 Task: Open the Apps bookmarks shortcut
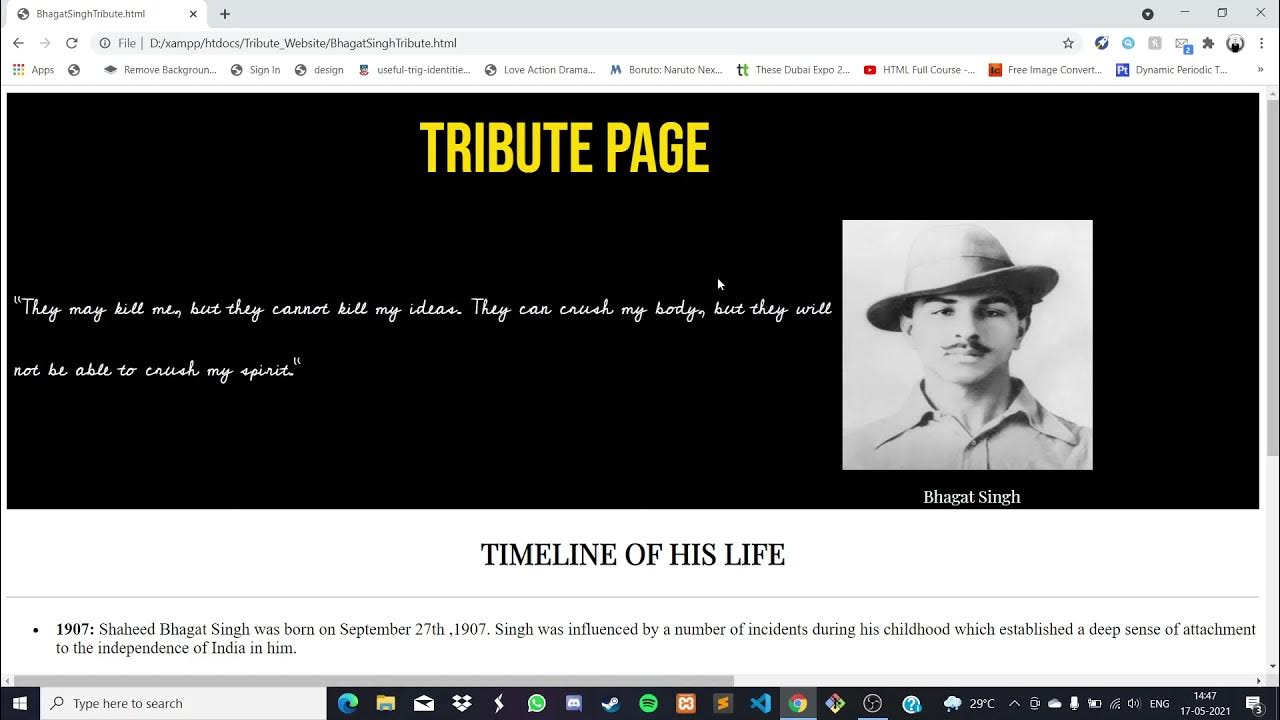[33, 70]
